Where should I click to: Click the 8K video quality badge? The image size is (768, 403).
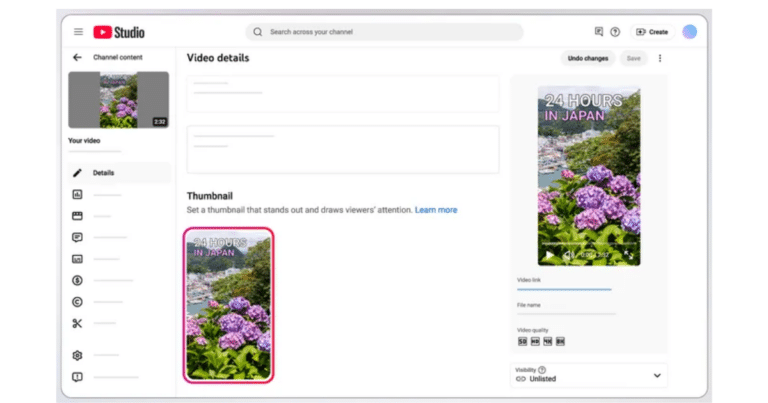(x=560, y=342)
